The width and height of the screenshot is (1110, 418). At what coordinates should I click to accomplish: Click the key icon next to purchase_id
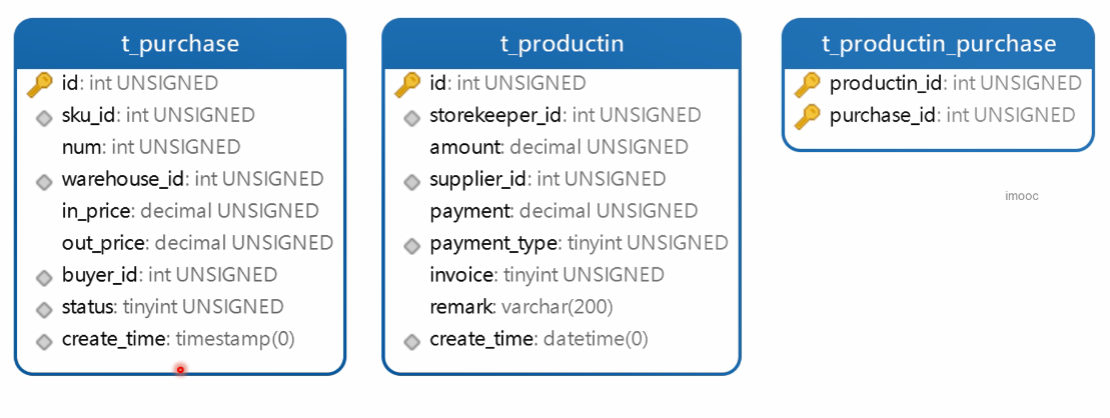point(808,117)
